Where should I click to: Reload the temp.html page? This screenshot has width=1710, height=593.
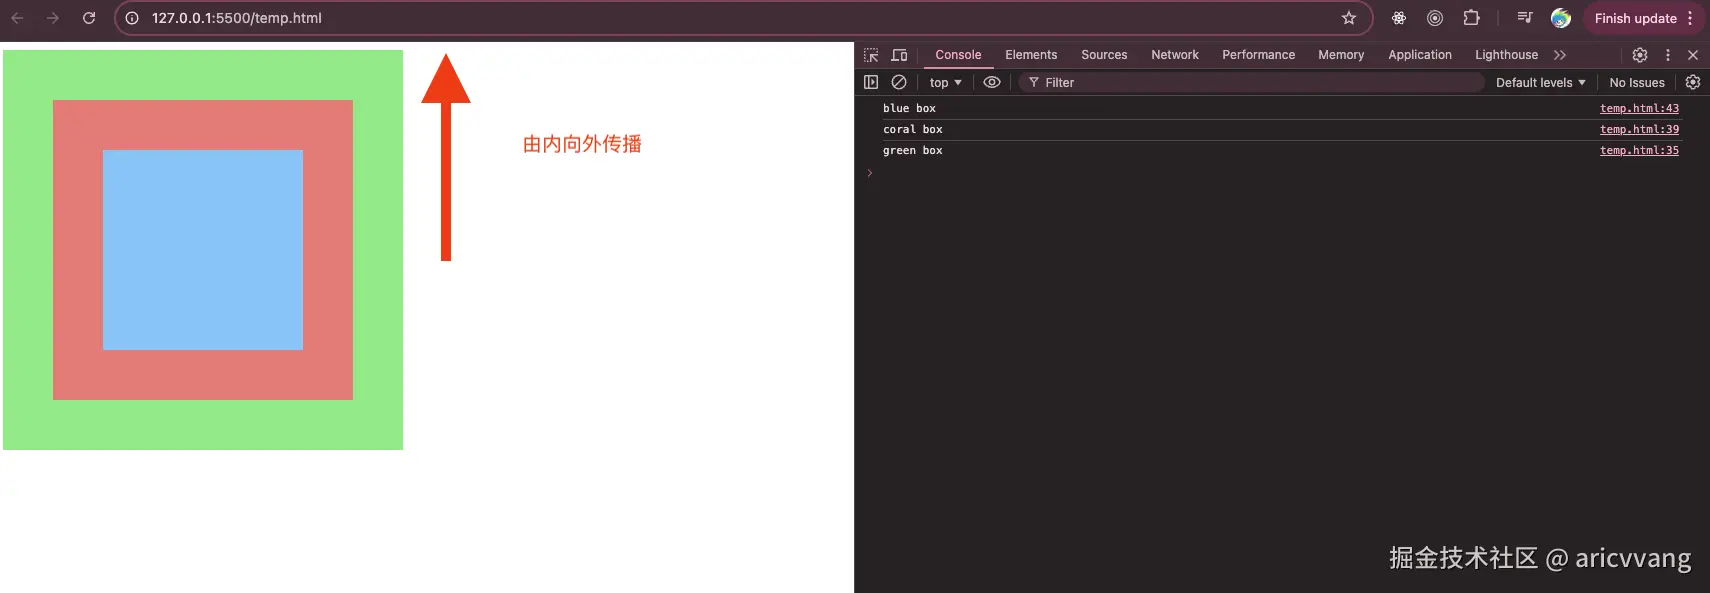coord(89,18)
